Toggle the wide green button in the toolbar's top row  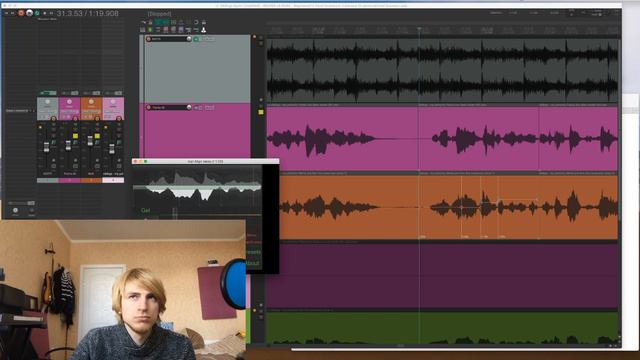(x=162, y=22)
